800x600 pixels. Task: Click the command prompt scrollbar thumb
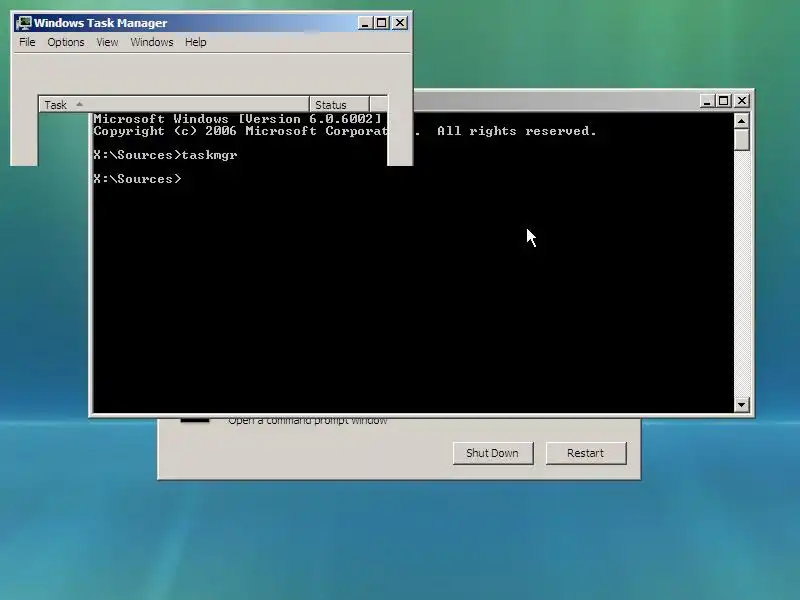click(741, 139)
